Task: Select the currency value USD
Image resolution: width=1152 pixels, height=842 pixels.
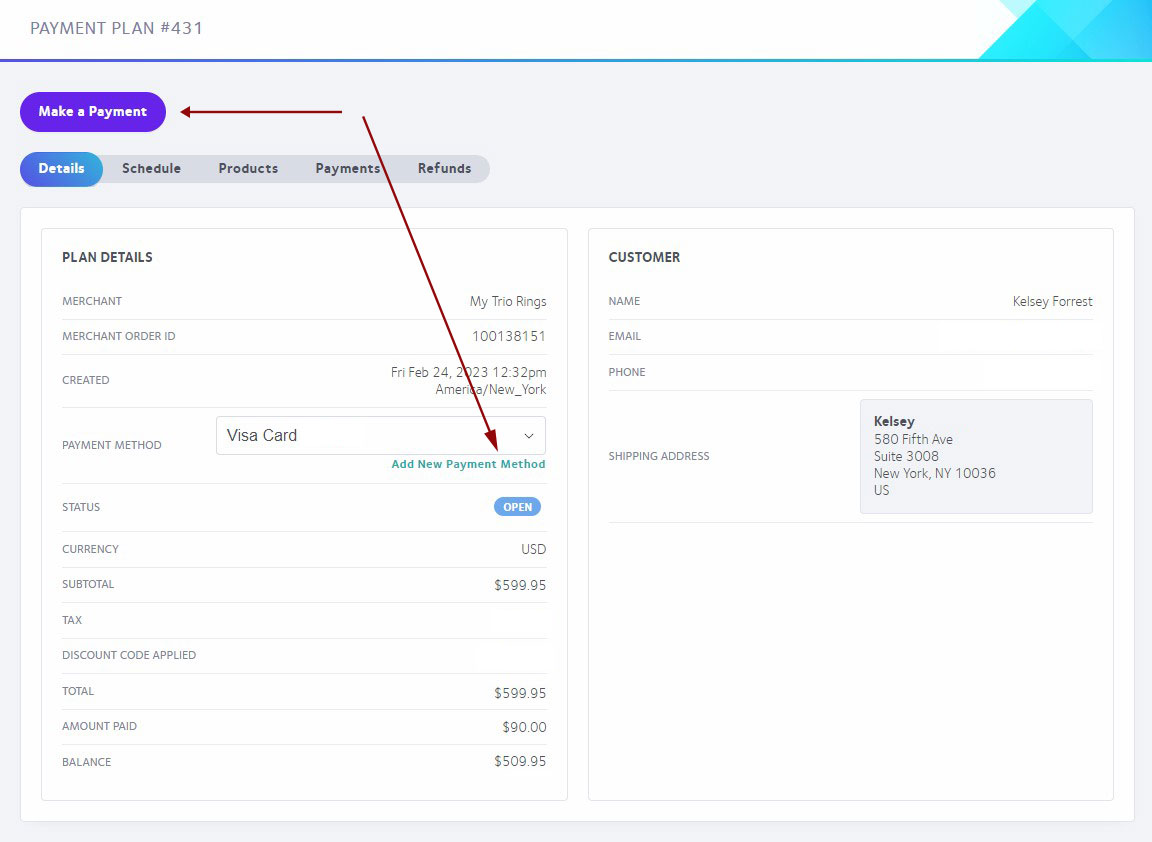Action: pos(533,550)
